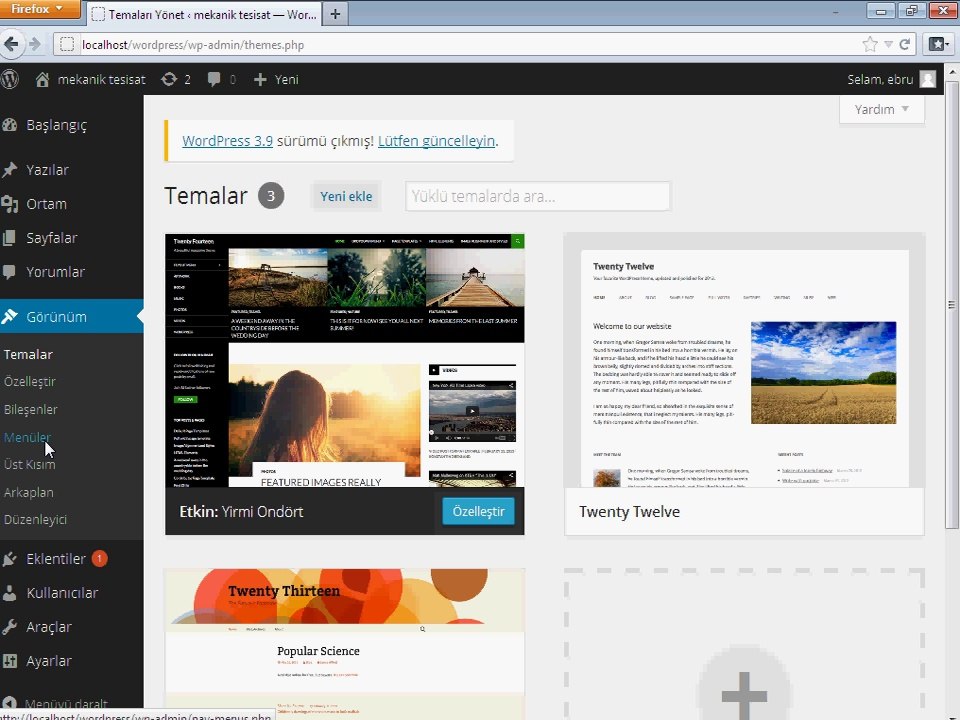Click the add new theme plus placeholder
Screen dimensions: 960x720
tap(744, 644)
